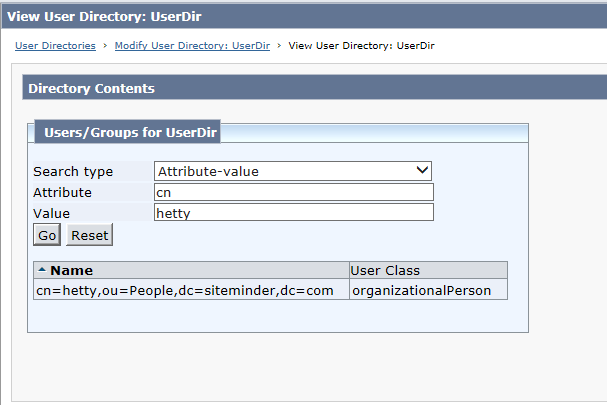Focus the Value field containing hetty
Image resolution: width=607 pixels, height=405 pixels.
point(294,213)
